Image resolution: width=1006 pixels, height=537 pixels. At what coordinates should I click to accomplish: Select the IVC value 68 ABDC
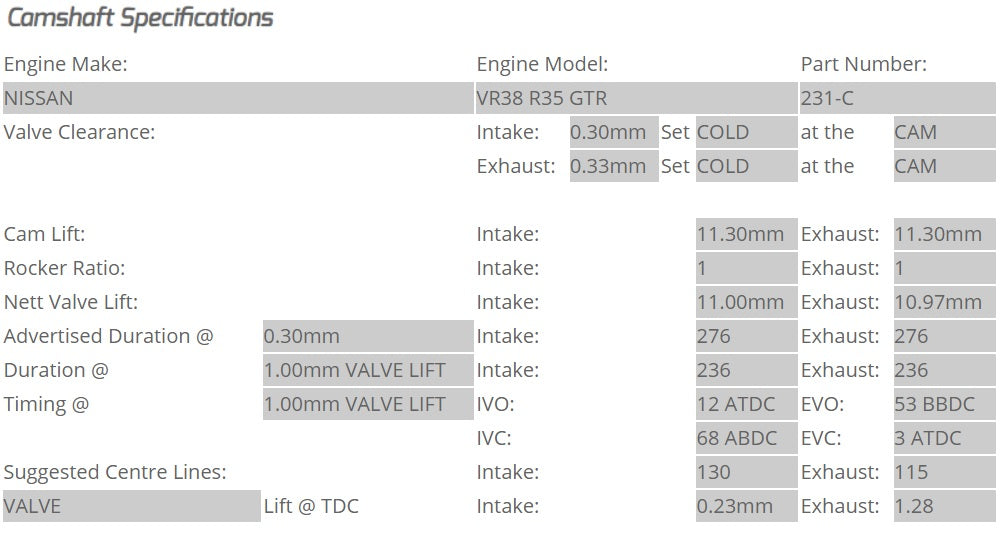746,439
